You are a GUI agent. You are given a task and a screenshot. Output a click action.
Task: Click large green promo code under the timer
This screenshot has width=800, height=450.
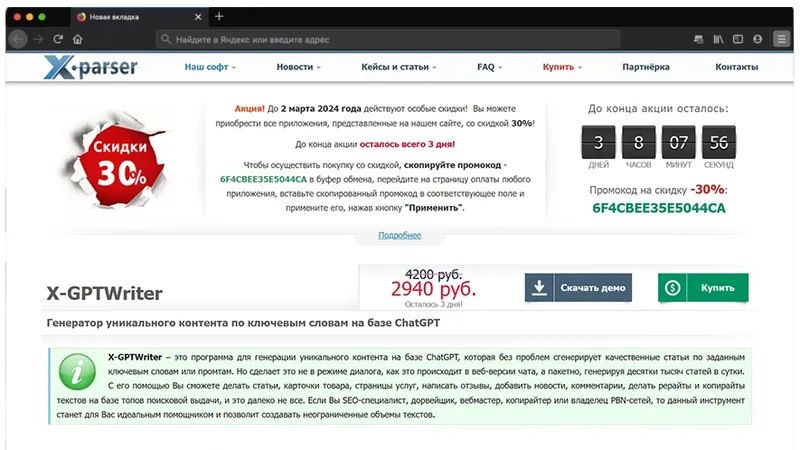[658, 208]
